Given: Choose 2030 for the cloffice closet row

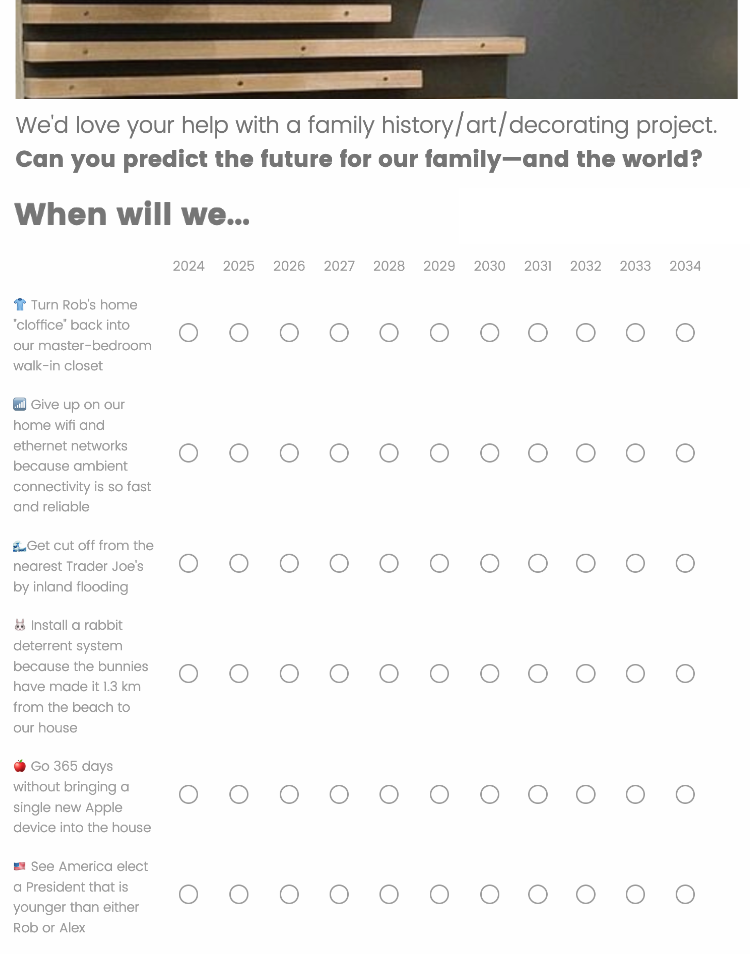Looking at the screenshot, I should [x=489, y=333].
